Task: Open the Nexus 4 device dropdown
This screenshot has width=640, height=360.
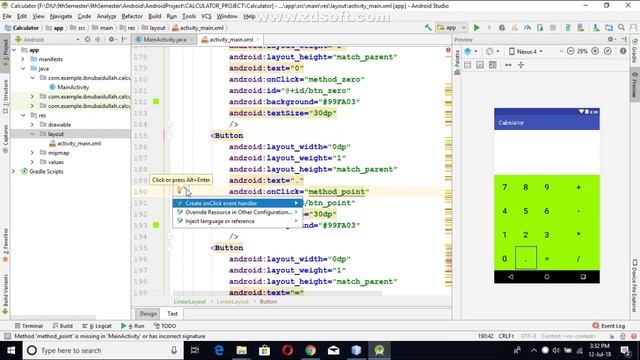Action: tap(526, 51)
